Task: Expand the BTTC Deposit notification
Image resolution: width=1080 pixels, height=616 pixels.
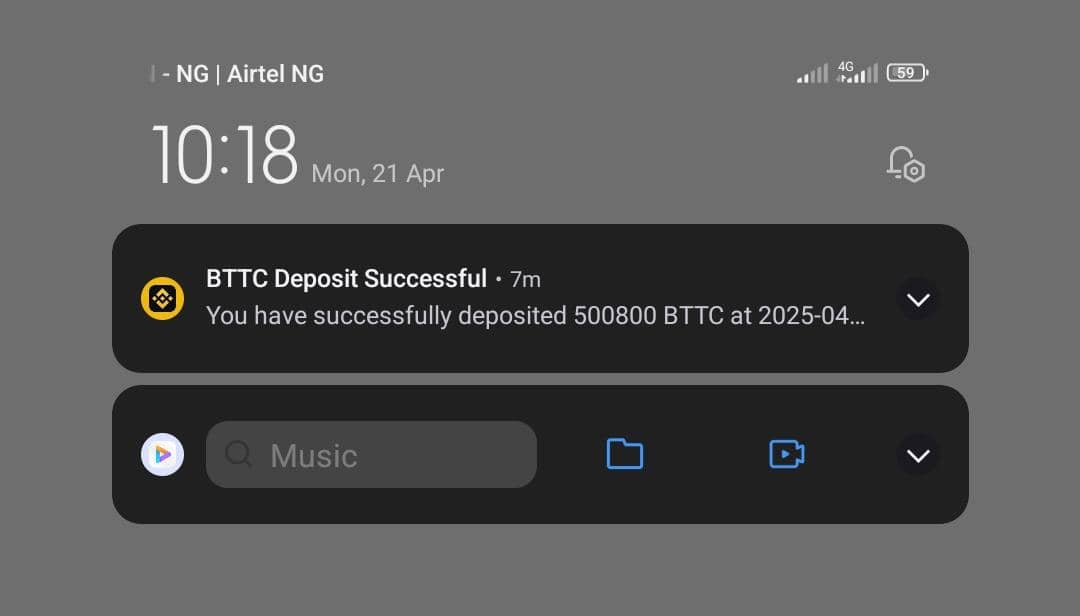Action: [x=918, y=300]
